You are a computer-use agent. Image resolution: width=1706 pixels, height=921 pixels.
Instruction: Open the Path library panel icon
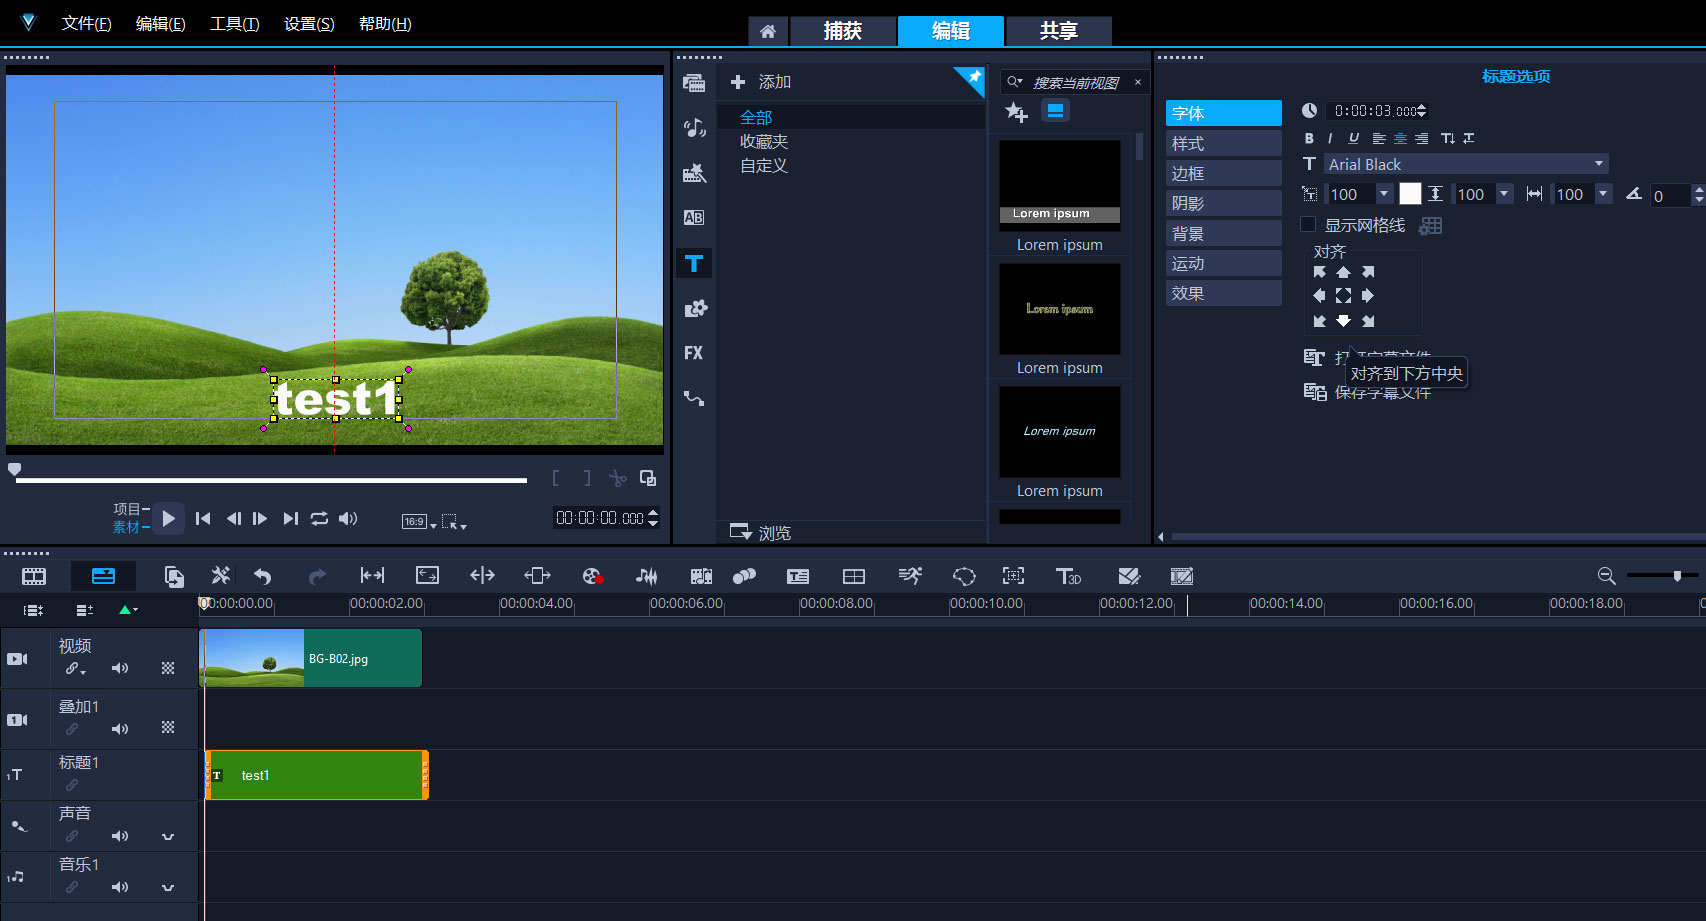click(694, 398)
